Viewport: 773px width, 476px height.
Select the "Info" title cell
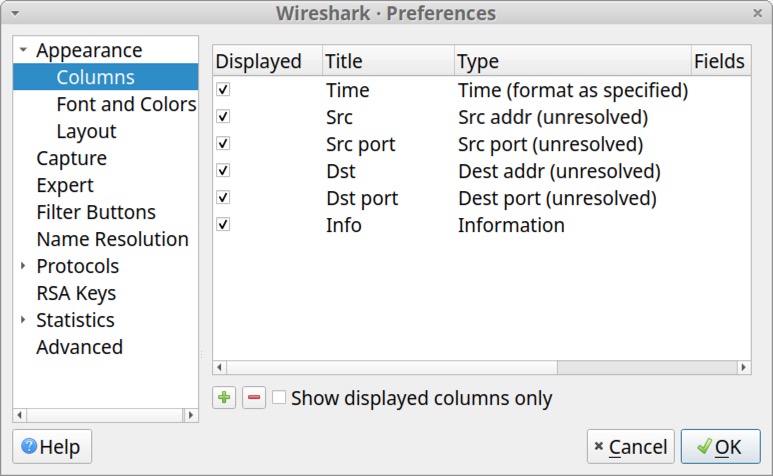(344, 225)
